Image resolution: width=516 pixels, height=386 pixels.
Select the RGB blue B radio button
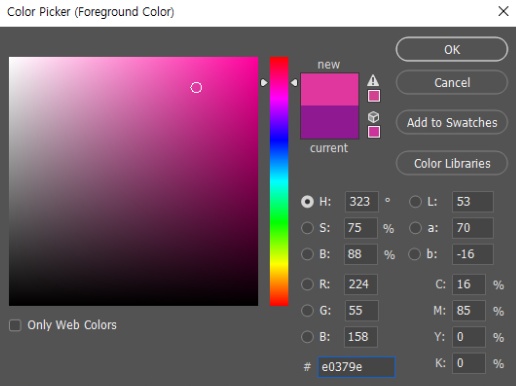click(x=307, y=337)
